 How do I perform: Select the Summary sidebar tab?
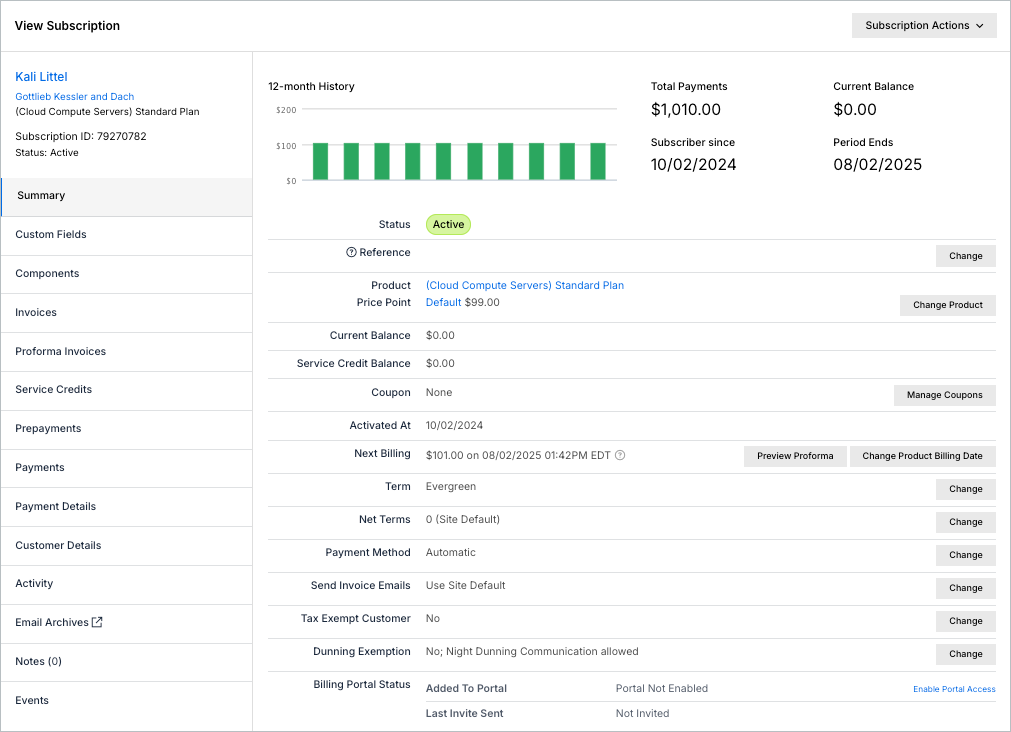point(127,197)
